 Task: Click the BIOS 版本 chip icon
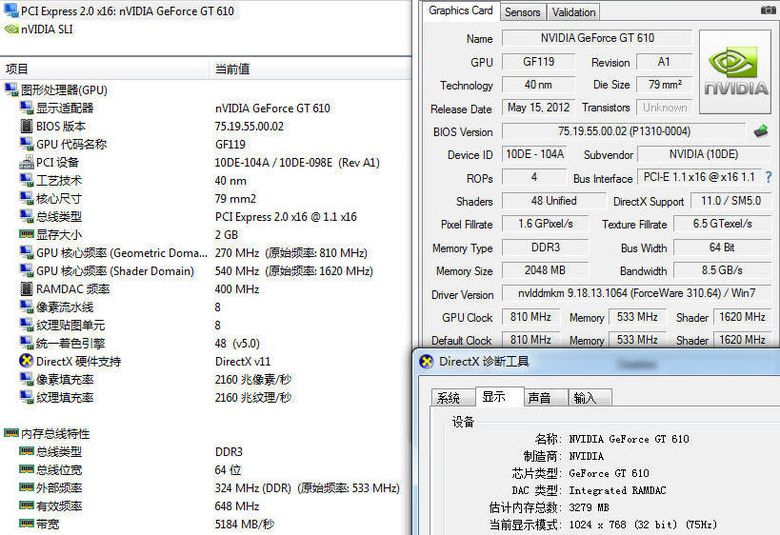click(x=26, y=126)
